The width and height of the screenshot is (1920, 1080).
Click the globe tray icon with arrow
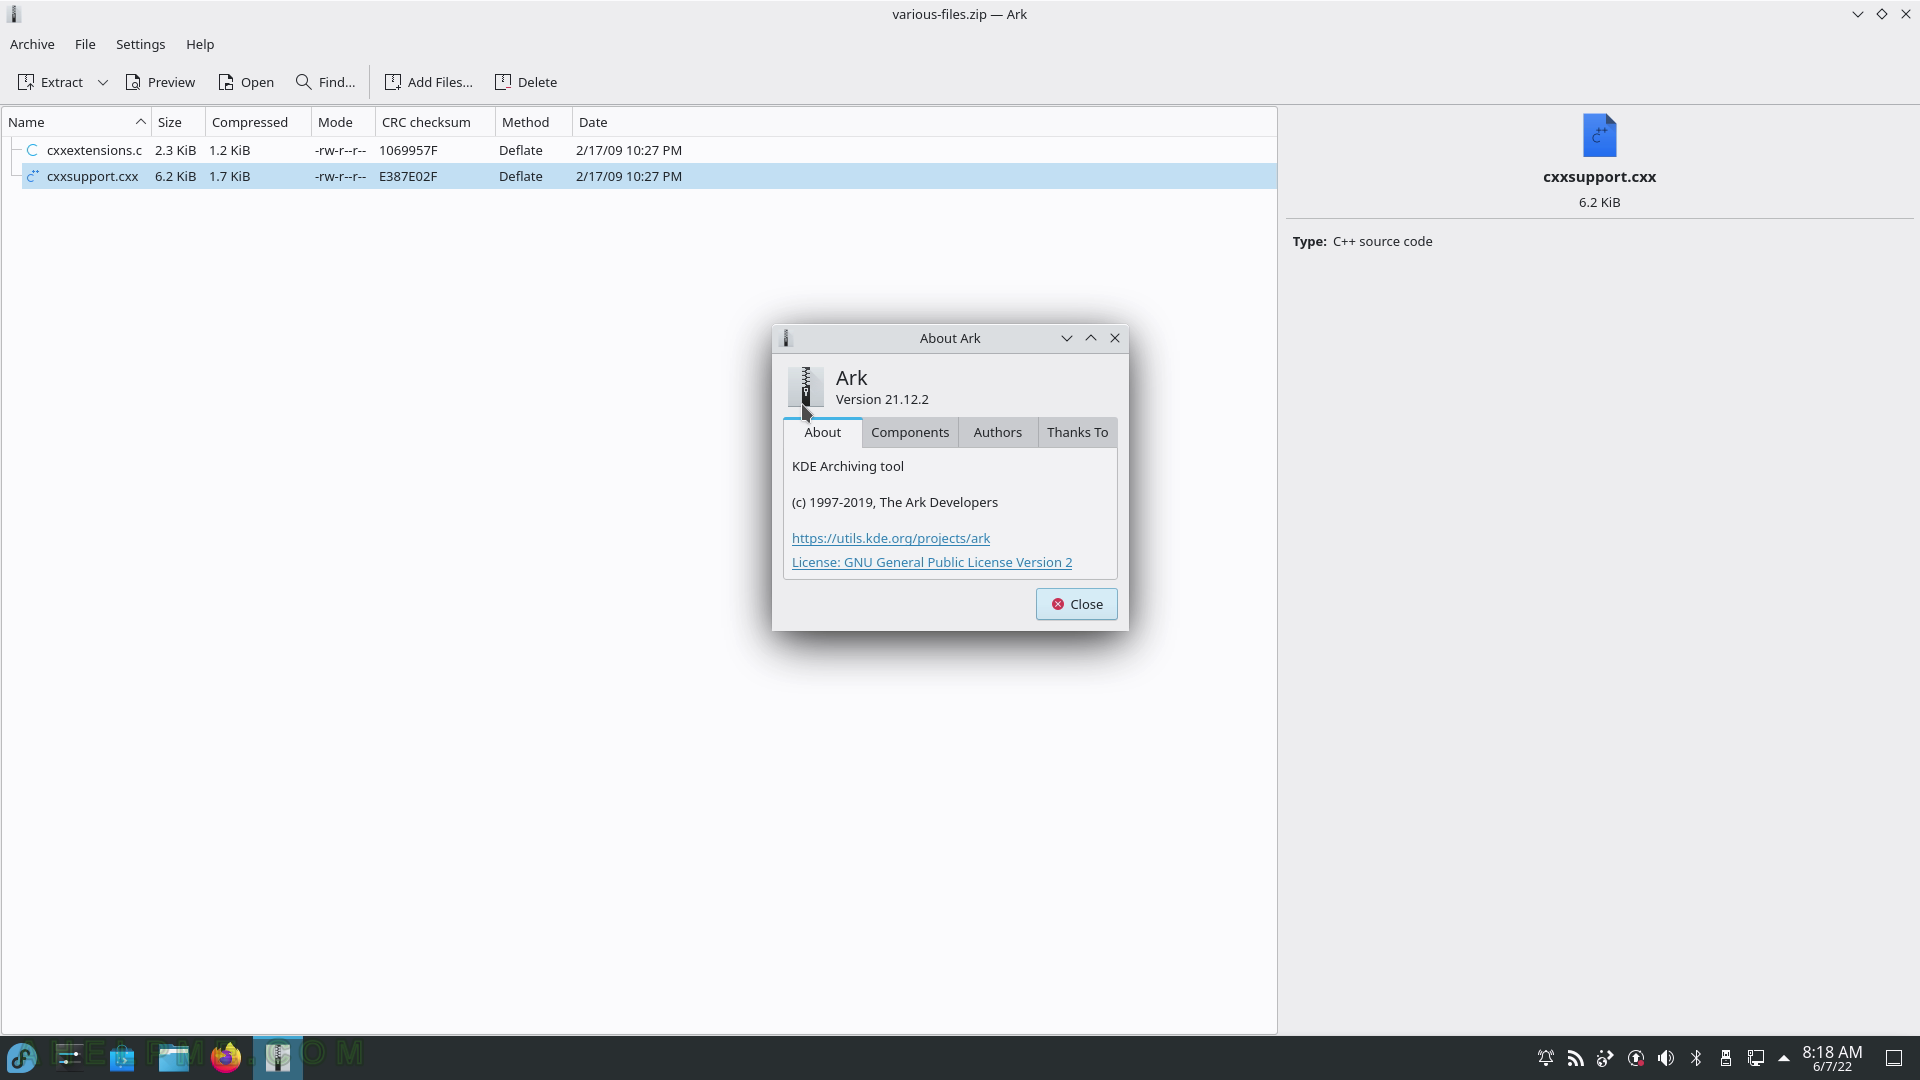pyautogui.click(x=1606, y=1058)
